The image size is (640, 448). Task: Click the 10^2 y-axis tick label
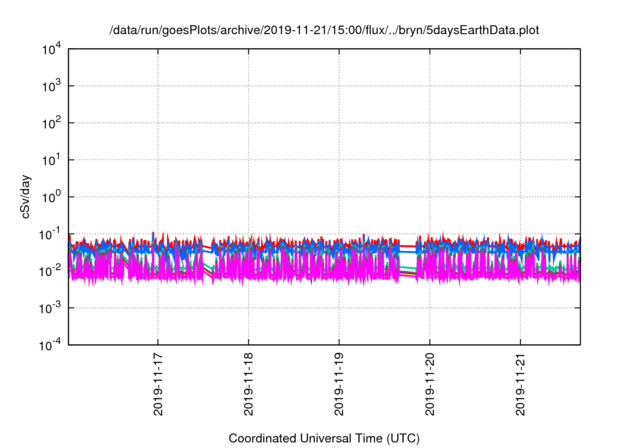(51, 123)
